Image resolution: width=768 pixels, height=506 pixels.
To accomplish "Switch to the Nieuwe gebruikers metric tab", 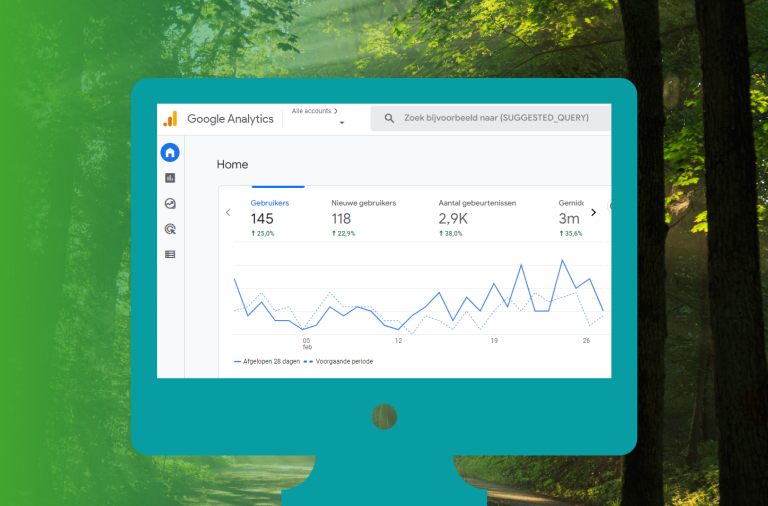I will point(363,217).
